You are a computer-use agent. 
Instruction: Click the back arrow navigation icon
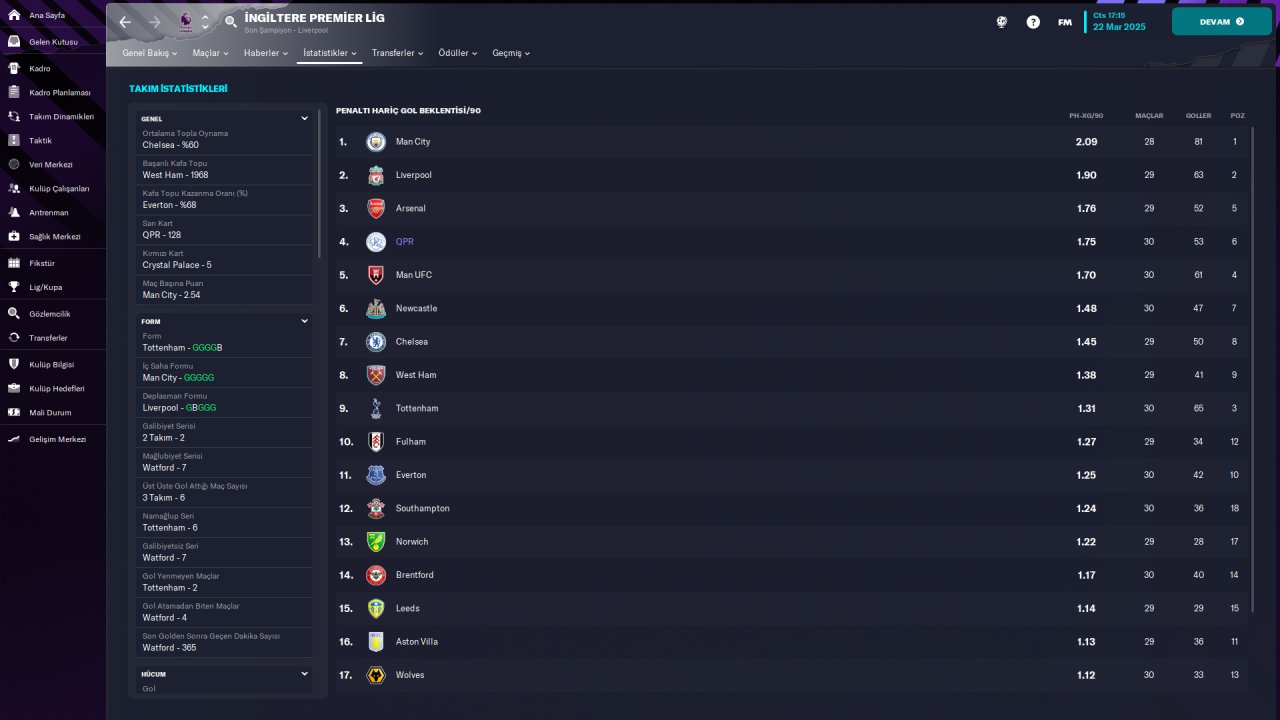pyautogui.click(x=125, y=21)
